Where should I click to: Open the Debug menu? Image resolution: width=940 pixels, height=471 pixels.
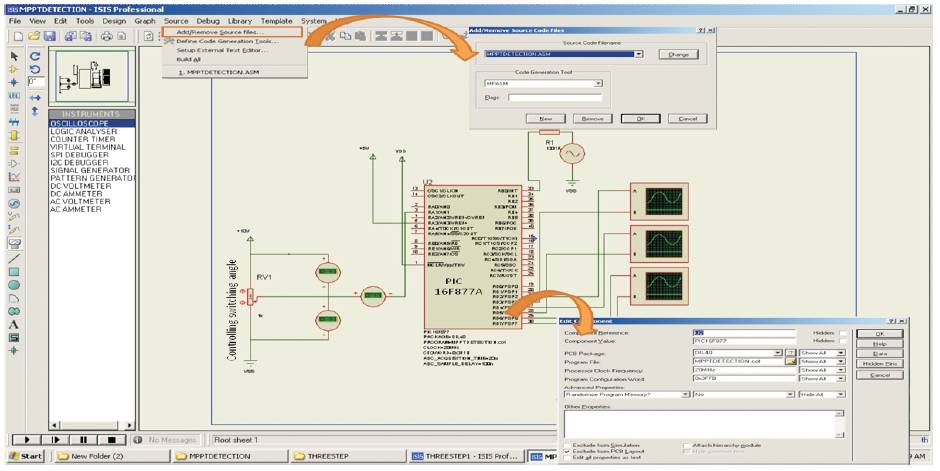click(208, 21)
